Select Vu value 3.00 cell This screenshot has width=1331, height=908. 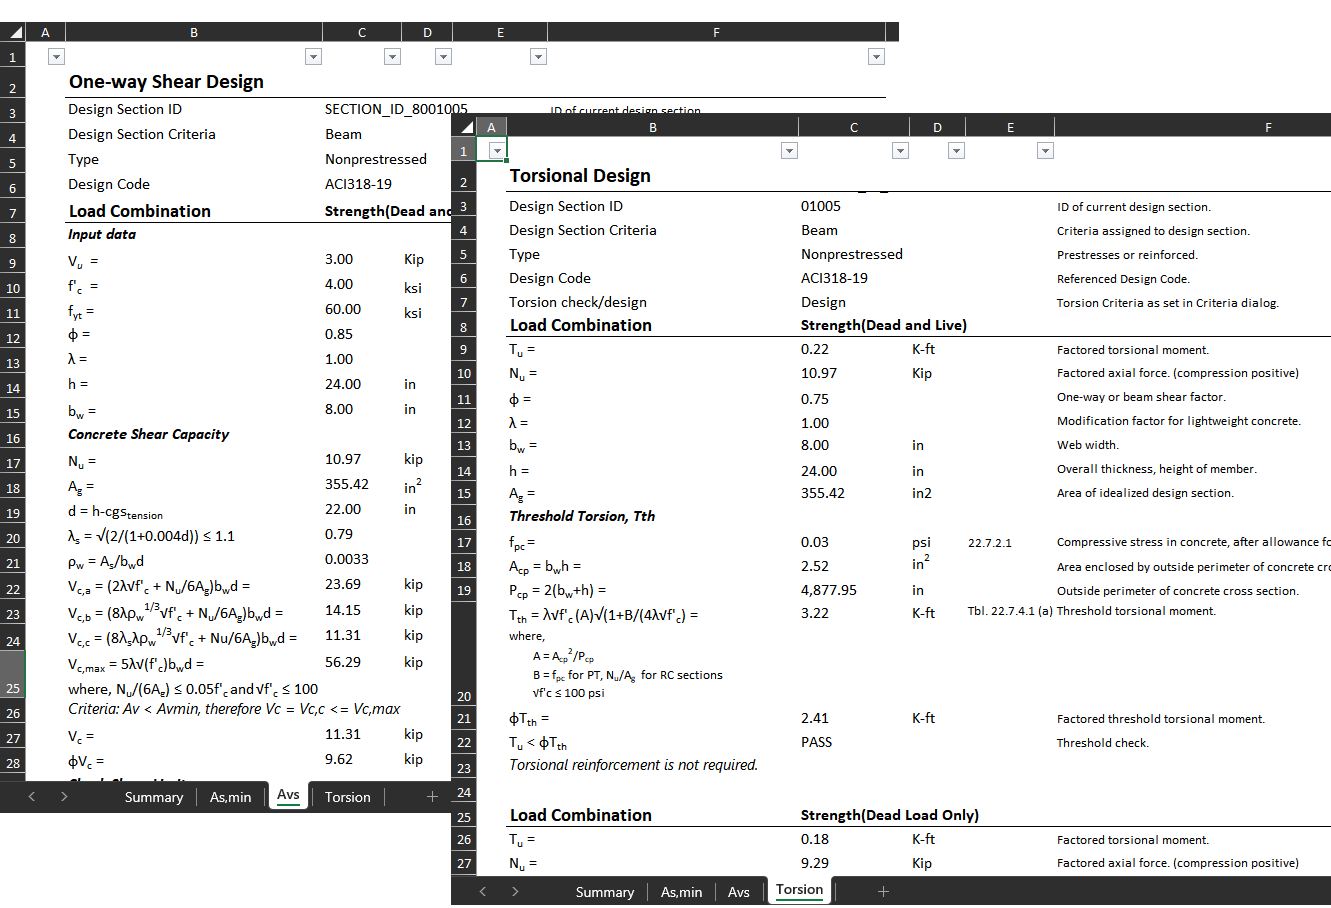339,259
